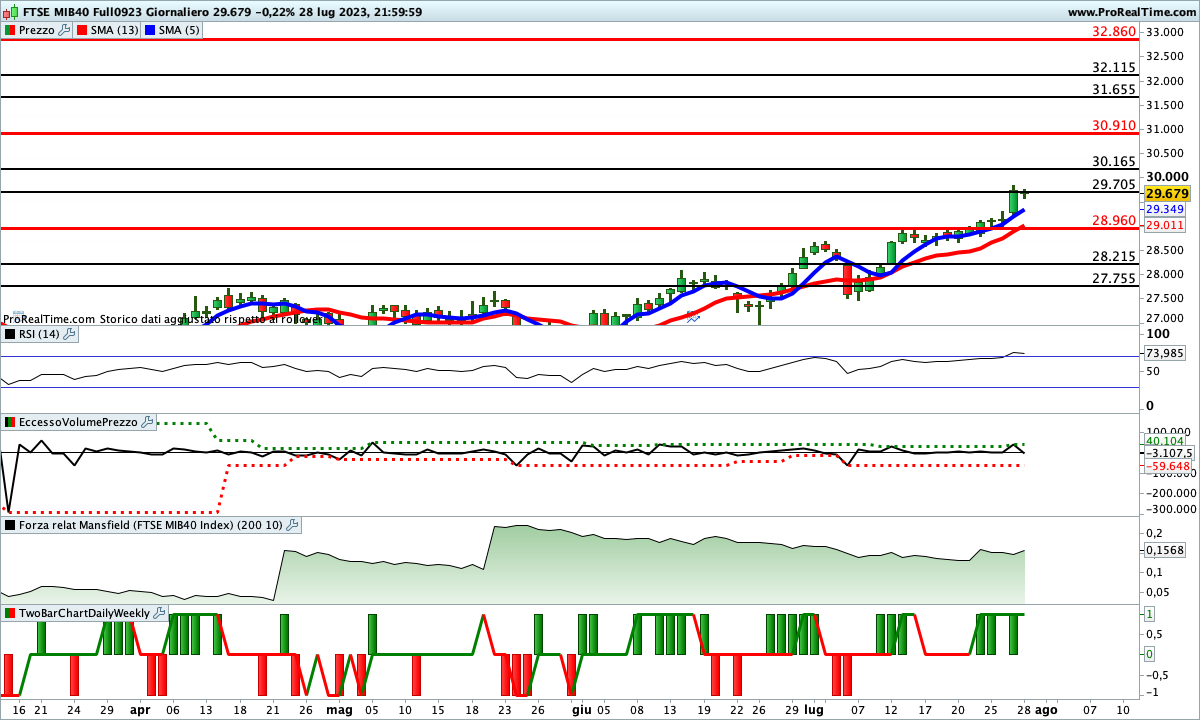This screenshot has width=1200, height=720.
Task: Click the 'apr' month label on time axis
Action: (x=140, y=709)
